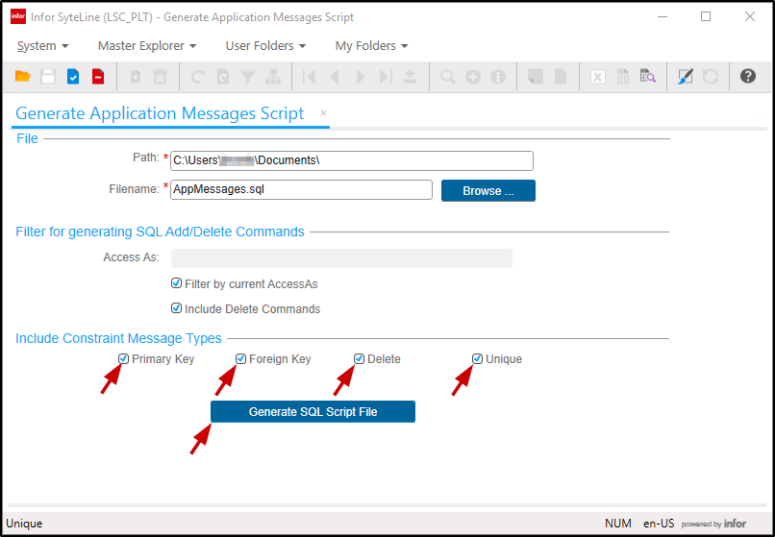The image size is (775, 537).
Task: Uncheck Filter by current AccessAs
Action: [x=176, y=283]
